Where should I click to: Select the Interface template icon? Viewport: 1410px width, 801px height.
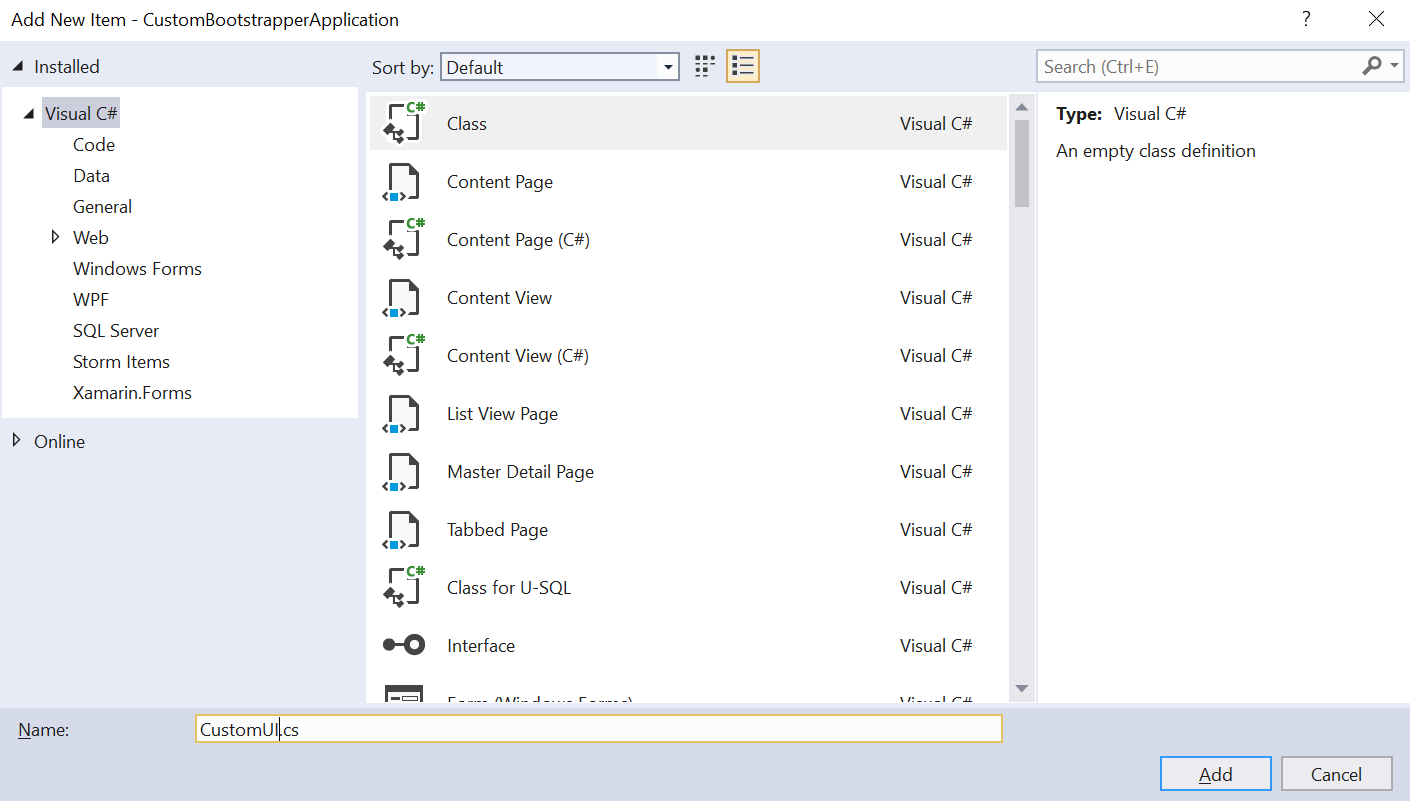tap(404, 645)
